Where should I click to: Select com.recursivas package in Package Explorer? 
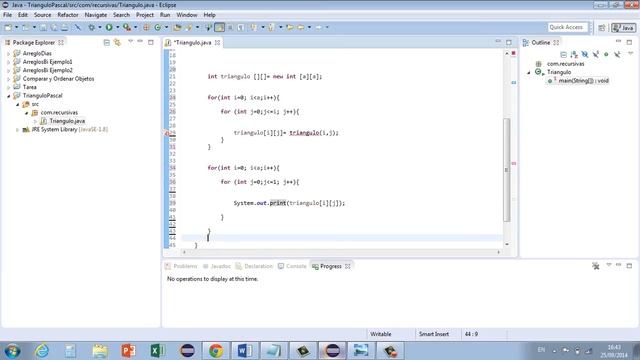59,113
